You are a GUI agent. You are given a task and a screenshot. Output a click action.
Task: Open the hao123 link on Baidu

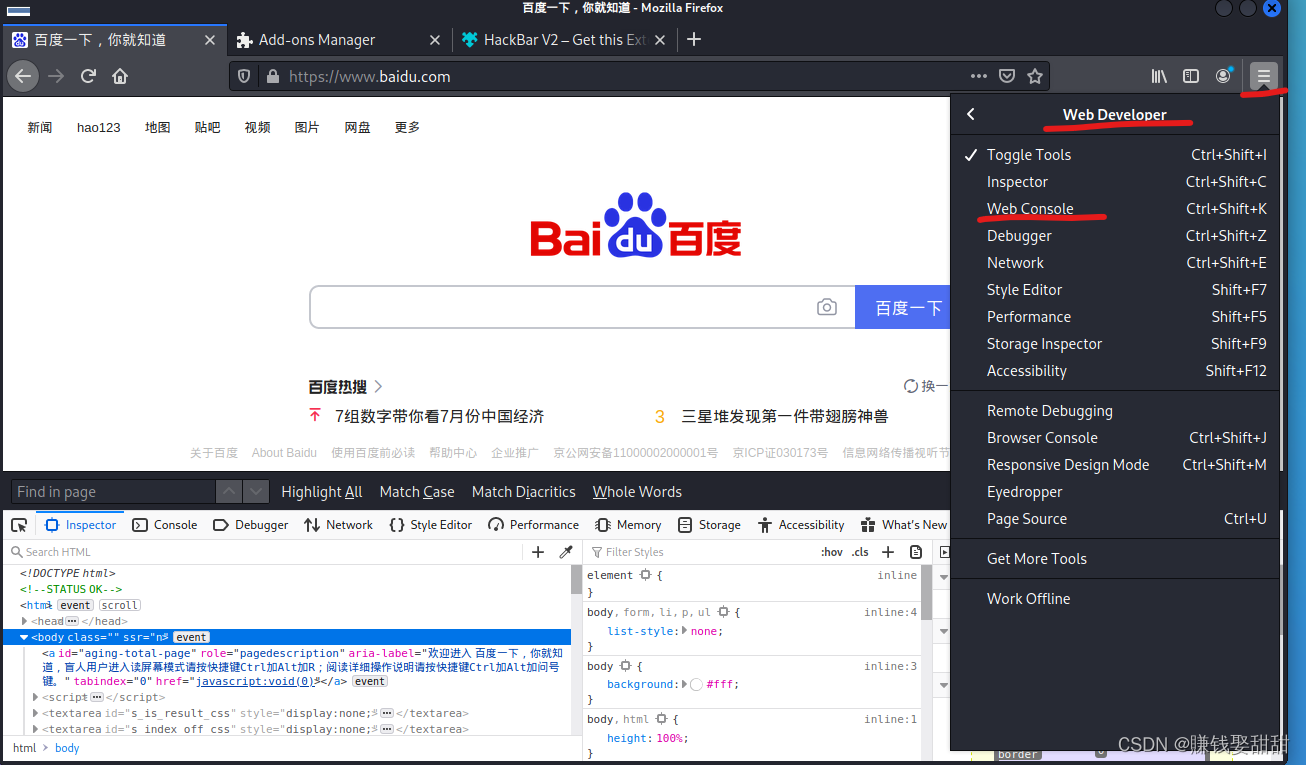(x=98, y=127)
